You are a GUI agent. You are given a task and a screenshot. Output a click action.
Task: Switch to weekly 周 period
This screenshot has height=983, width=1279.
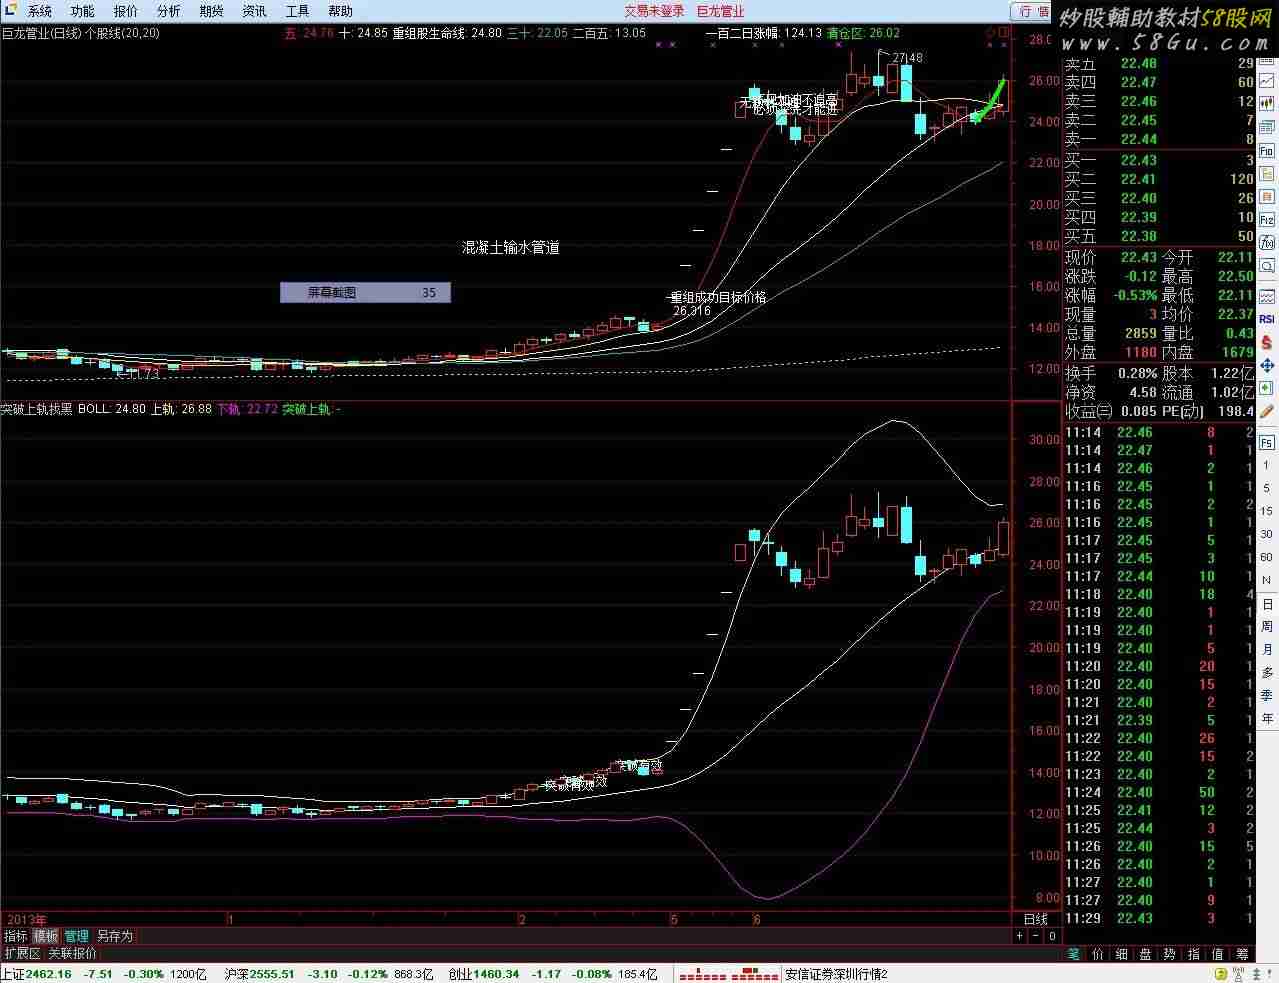click(1267, 627)
